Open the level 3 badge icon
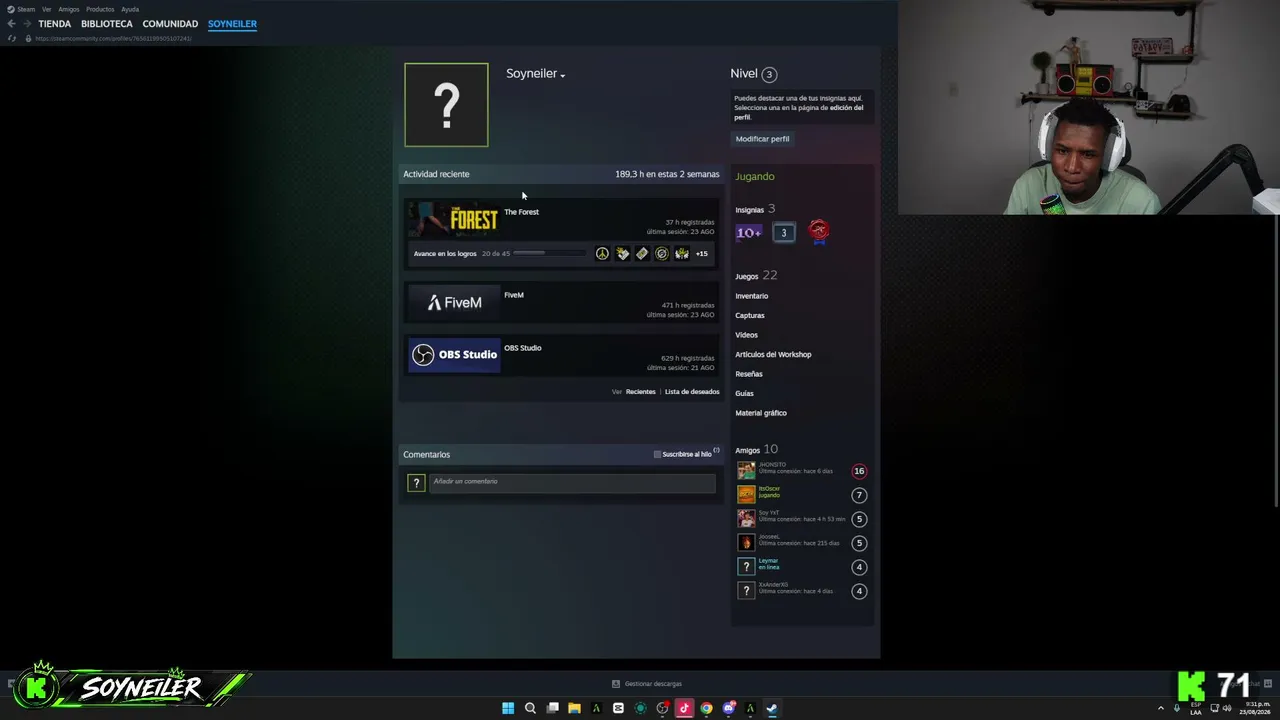Image resolution: width=1280 pixels, height=720 pixels. coord(784,232)
